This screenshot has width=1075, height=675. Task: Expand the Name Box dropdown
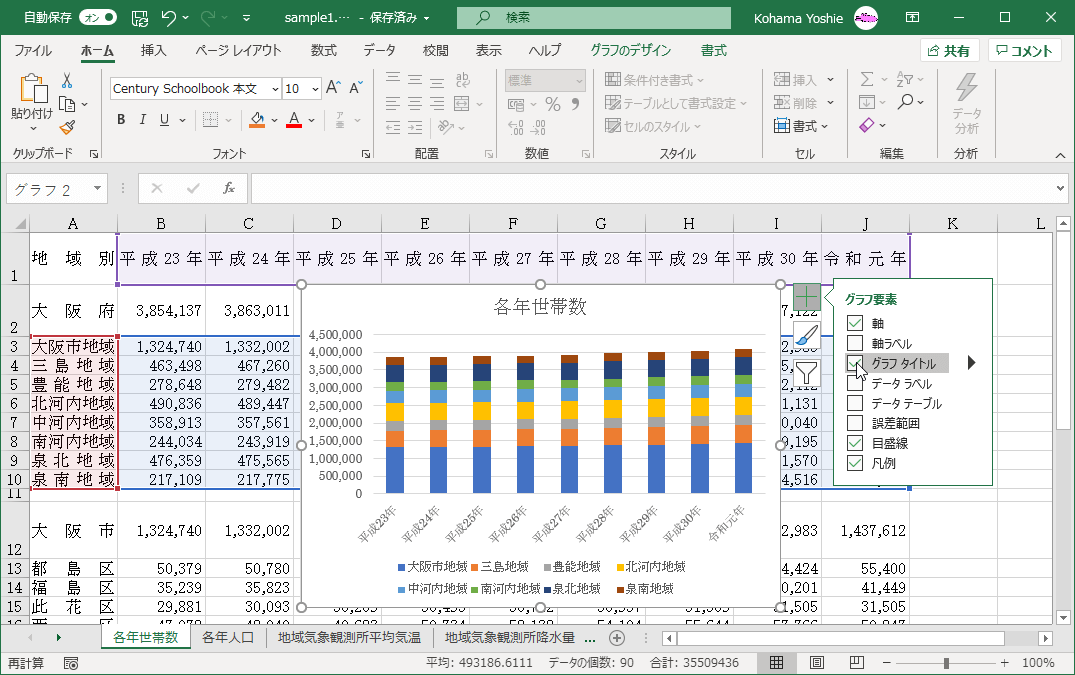point(98,188)
